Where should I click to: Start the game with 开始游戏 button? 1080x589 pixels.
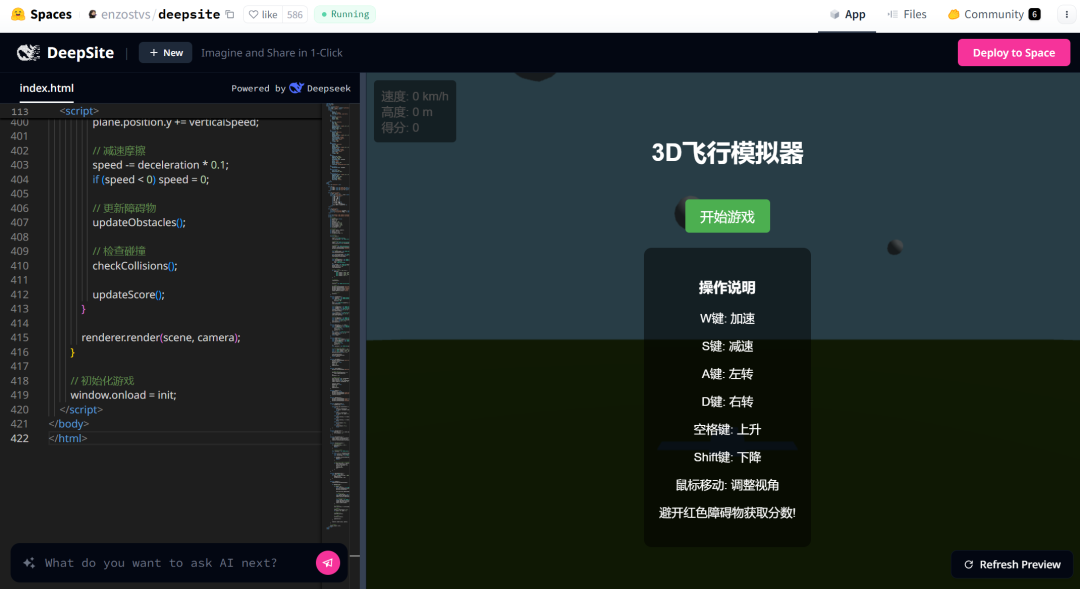pyautogui.click(x=727, y=216)
